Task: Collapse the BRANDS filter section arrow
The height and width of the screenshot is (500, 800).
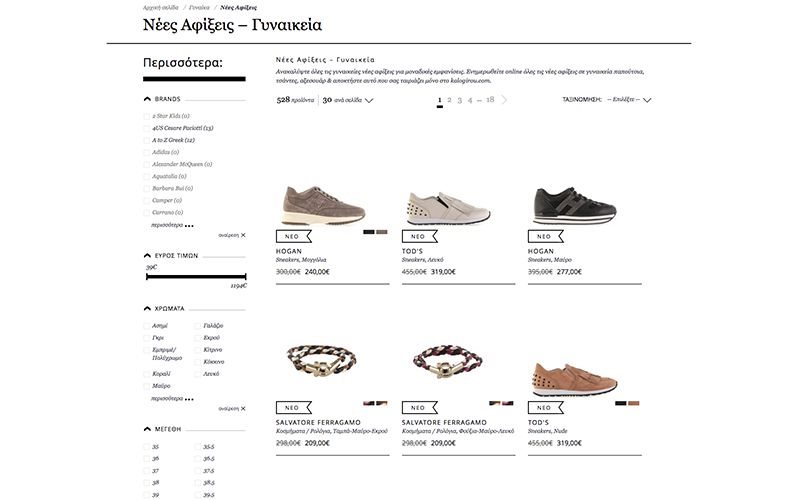Action: click(x=148, y=99)
